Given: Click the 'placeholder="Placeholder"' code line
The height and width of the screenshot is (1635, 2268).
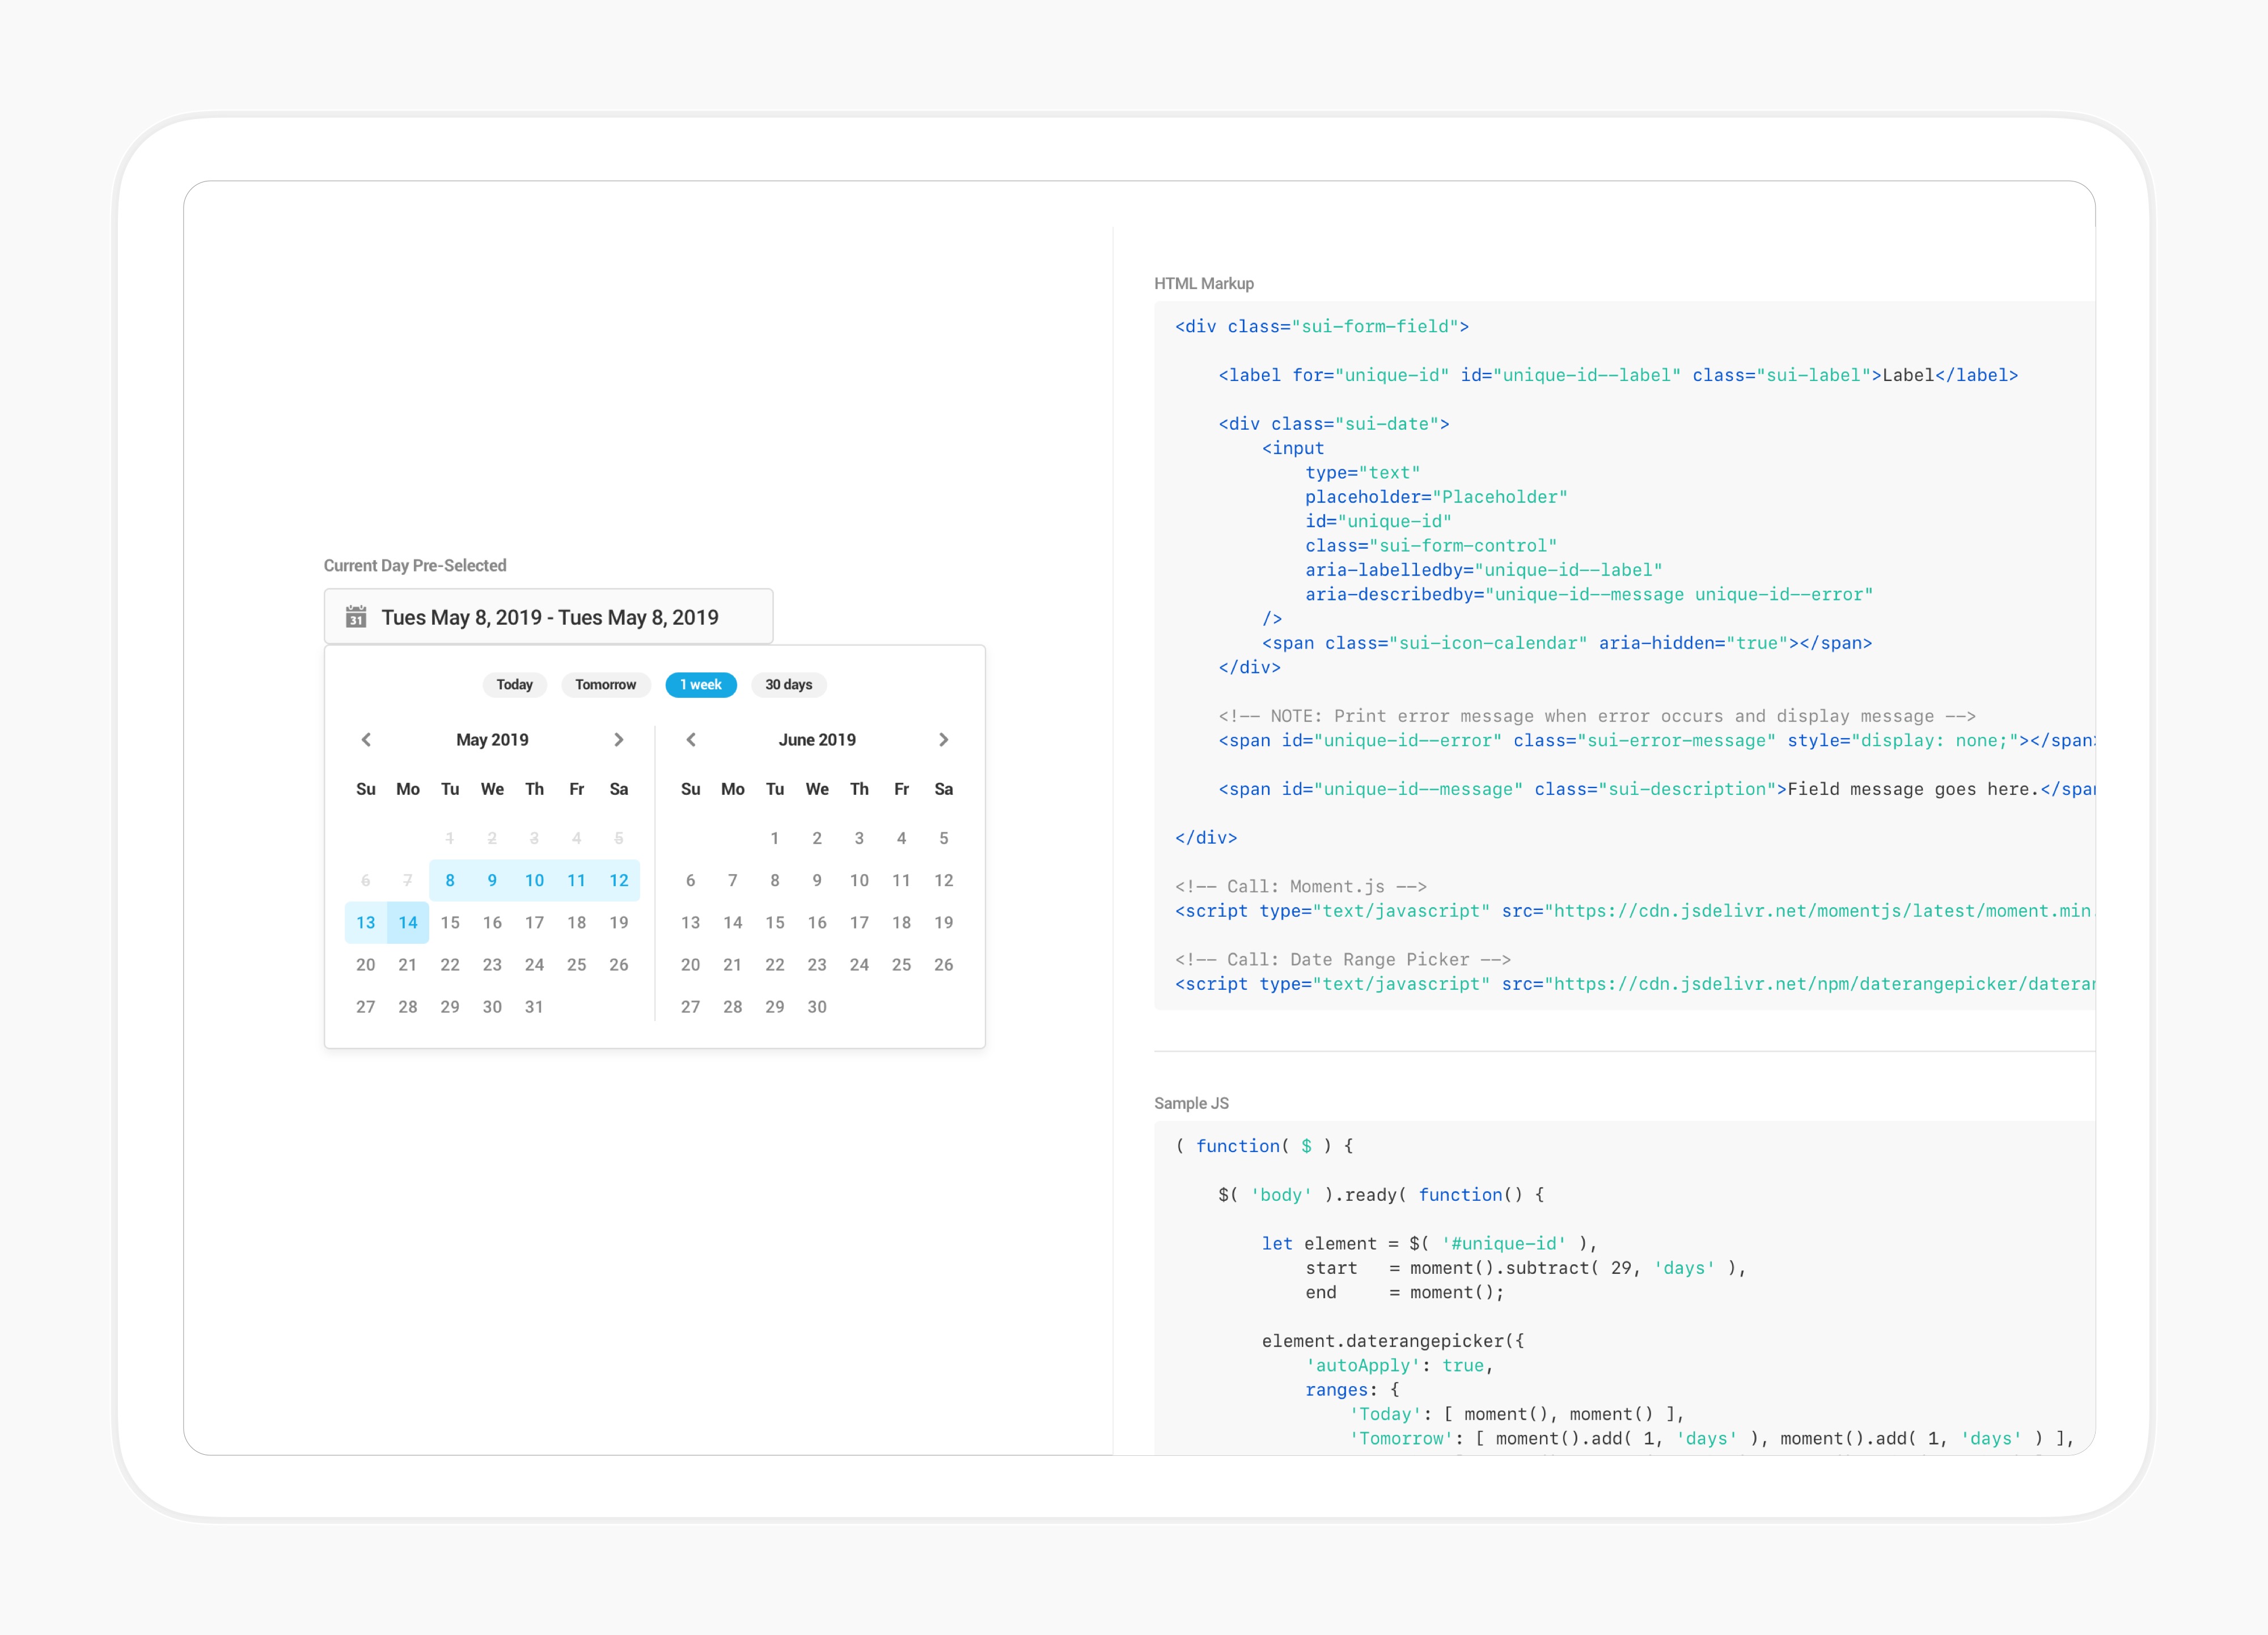Looking at the screenshot, I should pos(1436,497).
